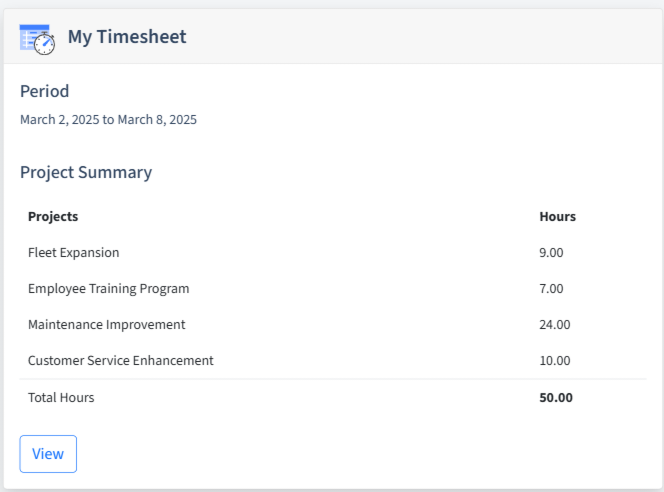
Task: Click the 24.00 hours value
Action: [x=555, y=324]
